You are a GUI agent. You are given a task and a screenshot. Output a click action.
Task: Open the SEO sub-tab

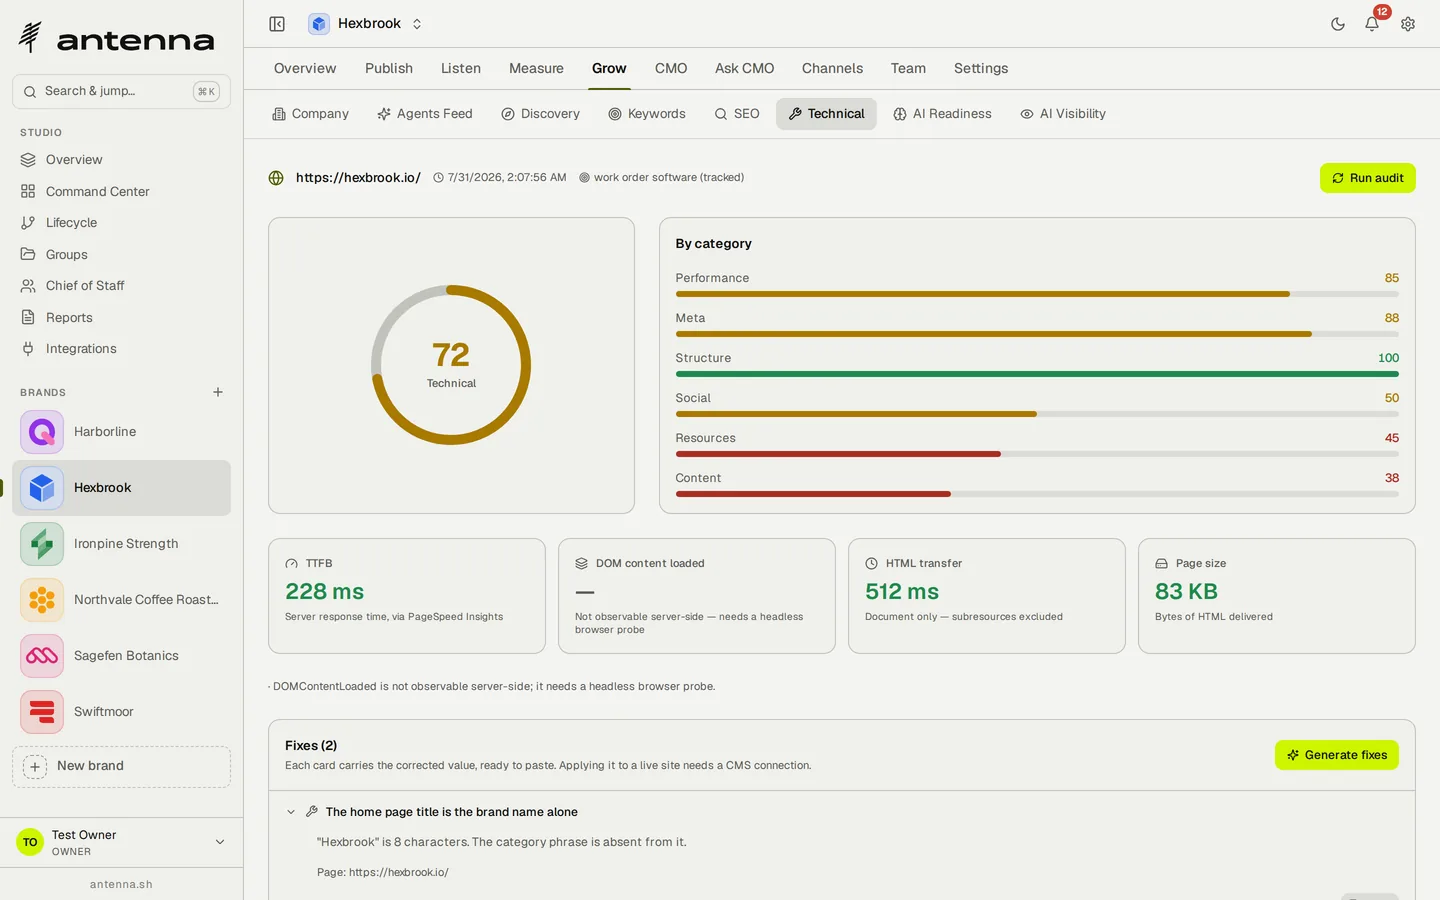[737, 114]
